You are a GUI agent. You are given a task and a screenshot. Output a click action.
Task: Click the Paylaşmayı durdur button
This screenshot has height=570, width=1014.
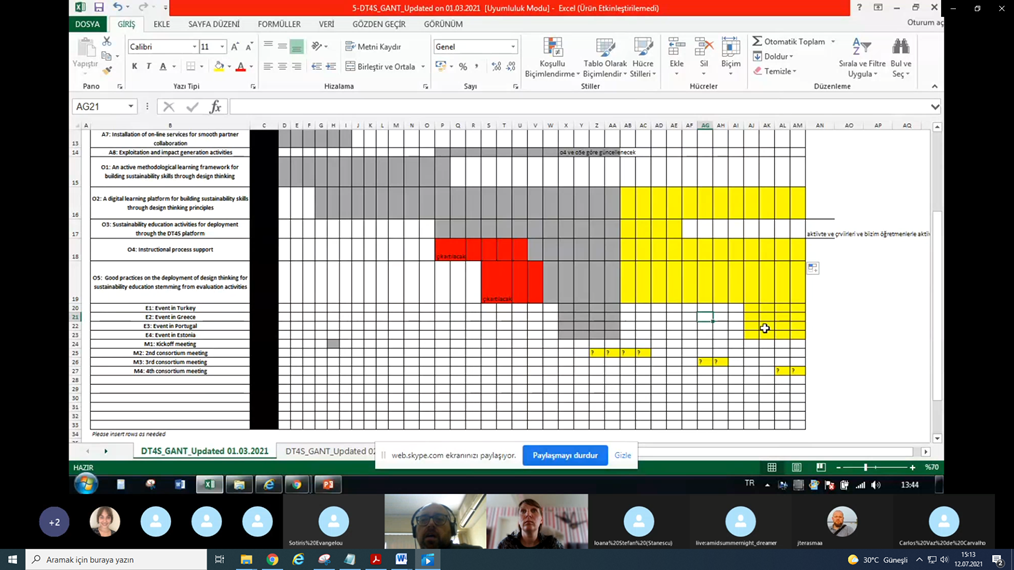click(565, 456)
